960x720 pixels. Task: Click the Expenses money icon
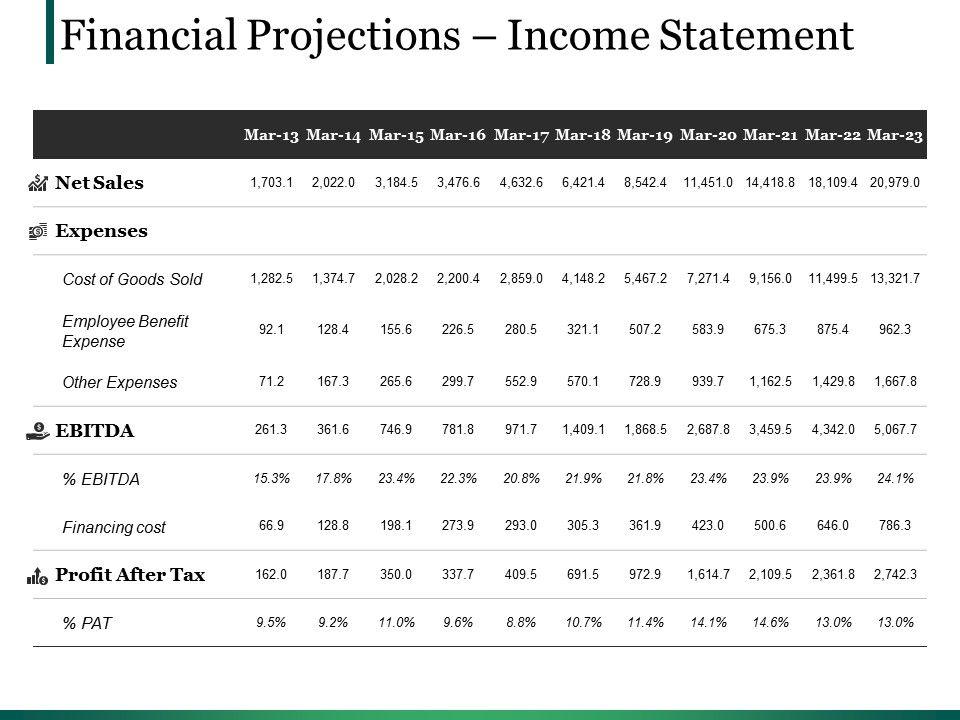tap(40, 231)
